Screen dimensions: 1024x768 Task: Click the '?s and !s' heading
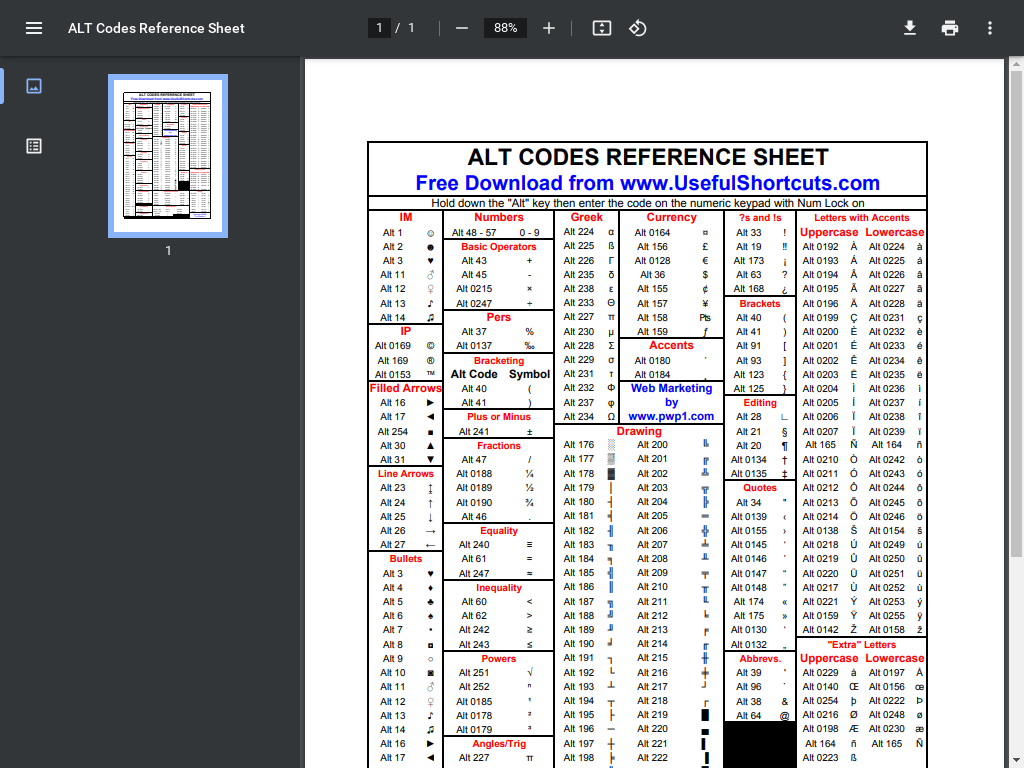pos(760,218)
